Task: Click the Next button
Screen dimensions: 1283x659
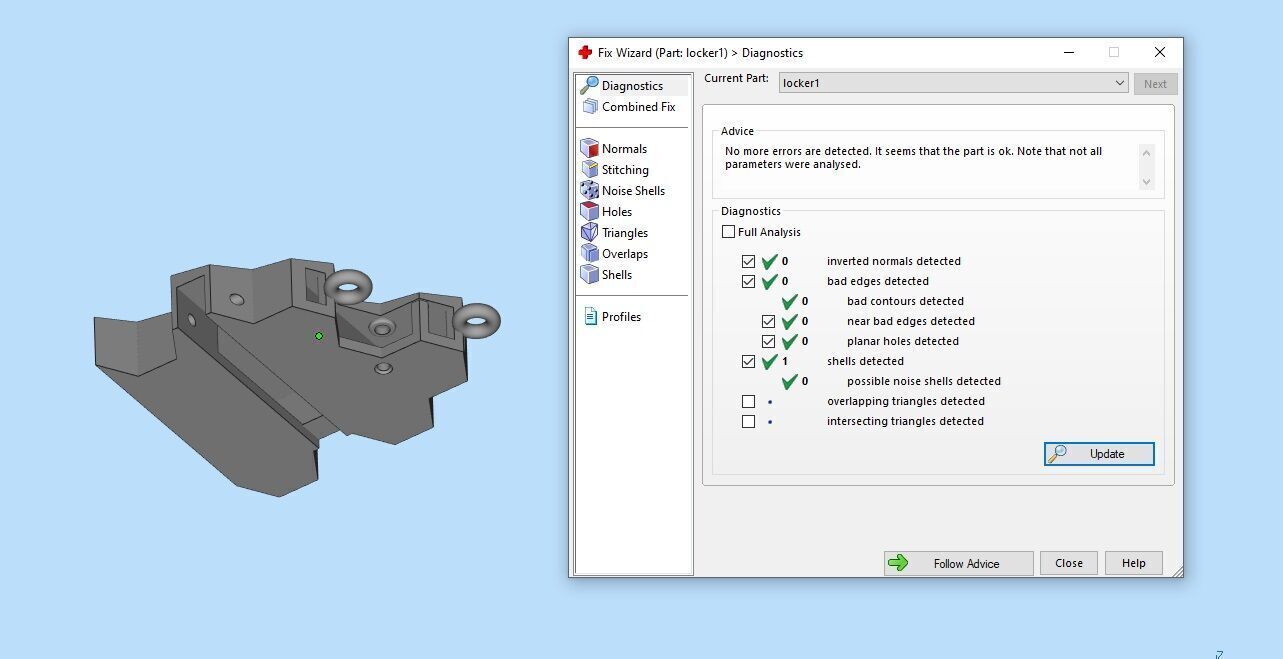Action: (x=1155, y=84)
